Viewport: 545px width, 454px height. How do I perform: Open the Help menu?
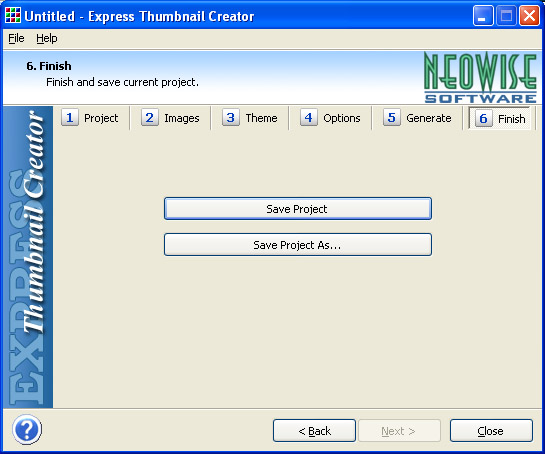47,38
